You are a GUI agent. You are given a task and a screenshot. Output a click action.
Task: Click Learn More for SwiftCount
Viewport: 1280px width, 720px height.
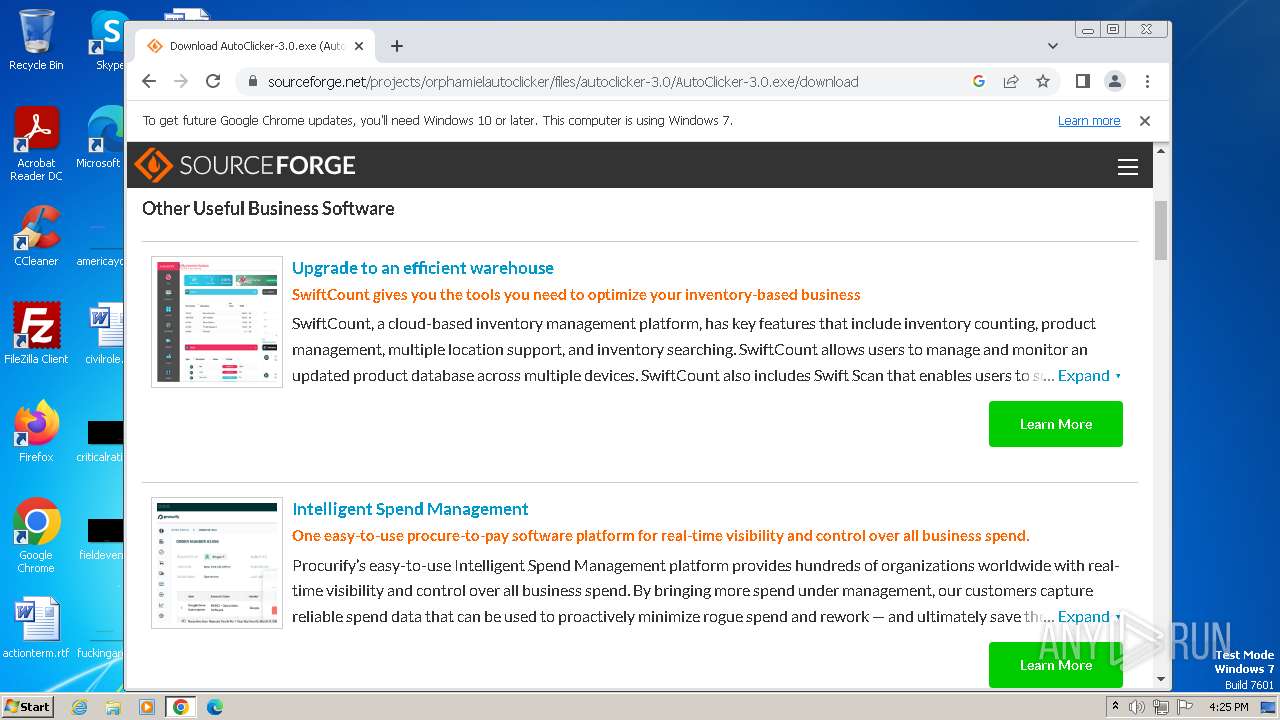[x=1056, y=424]
